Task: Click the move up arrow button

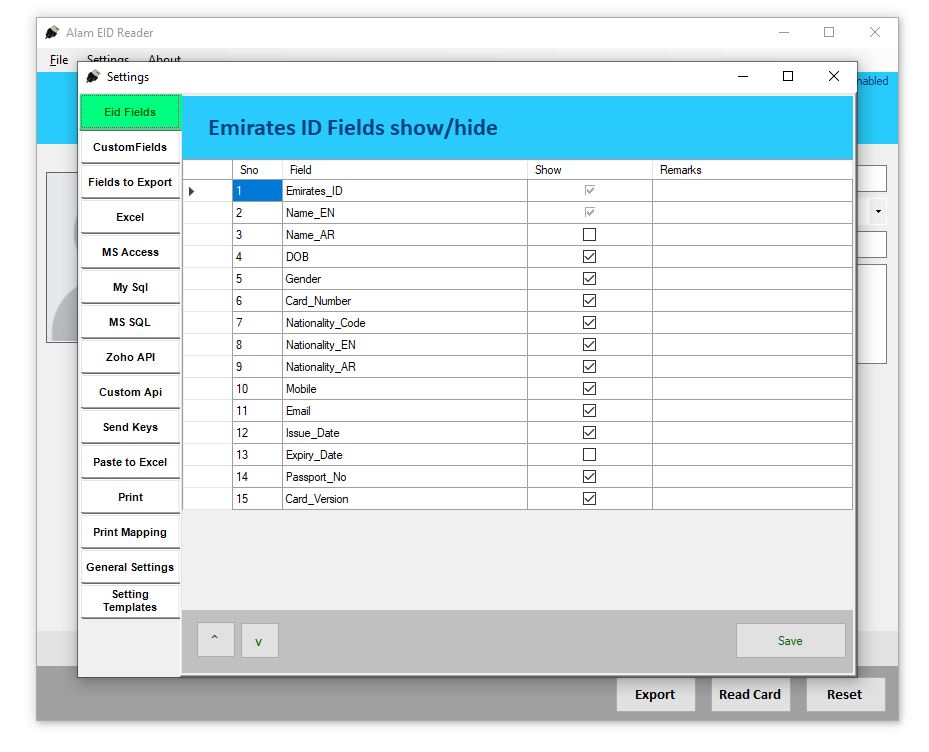Action: (216, 640)
